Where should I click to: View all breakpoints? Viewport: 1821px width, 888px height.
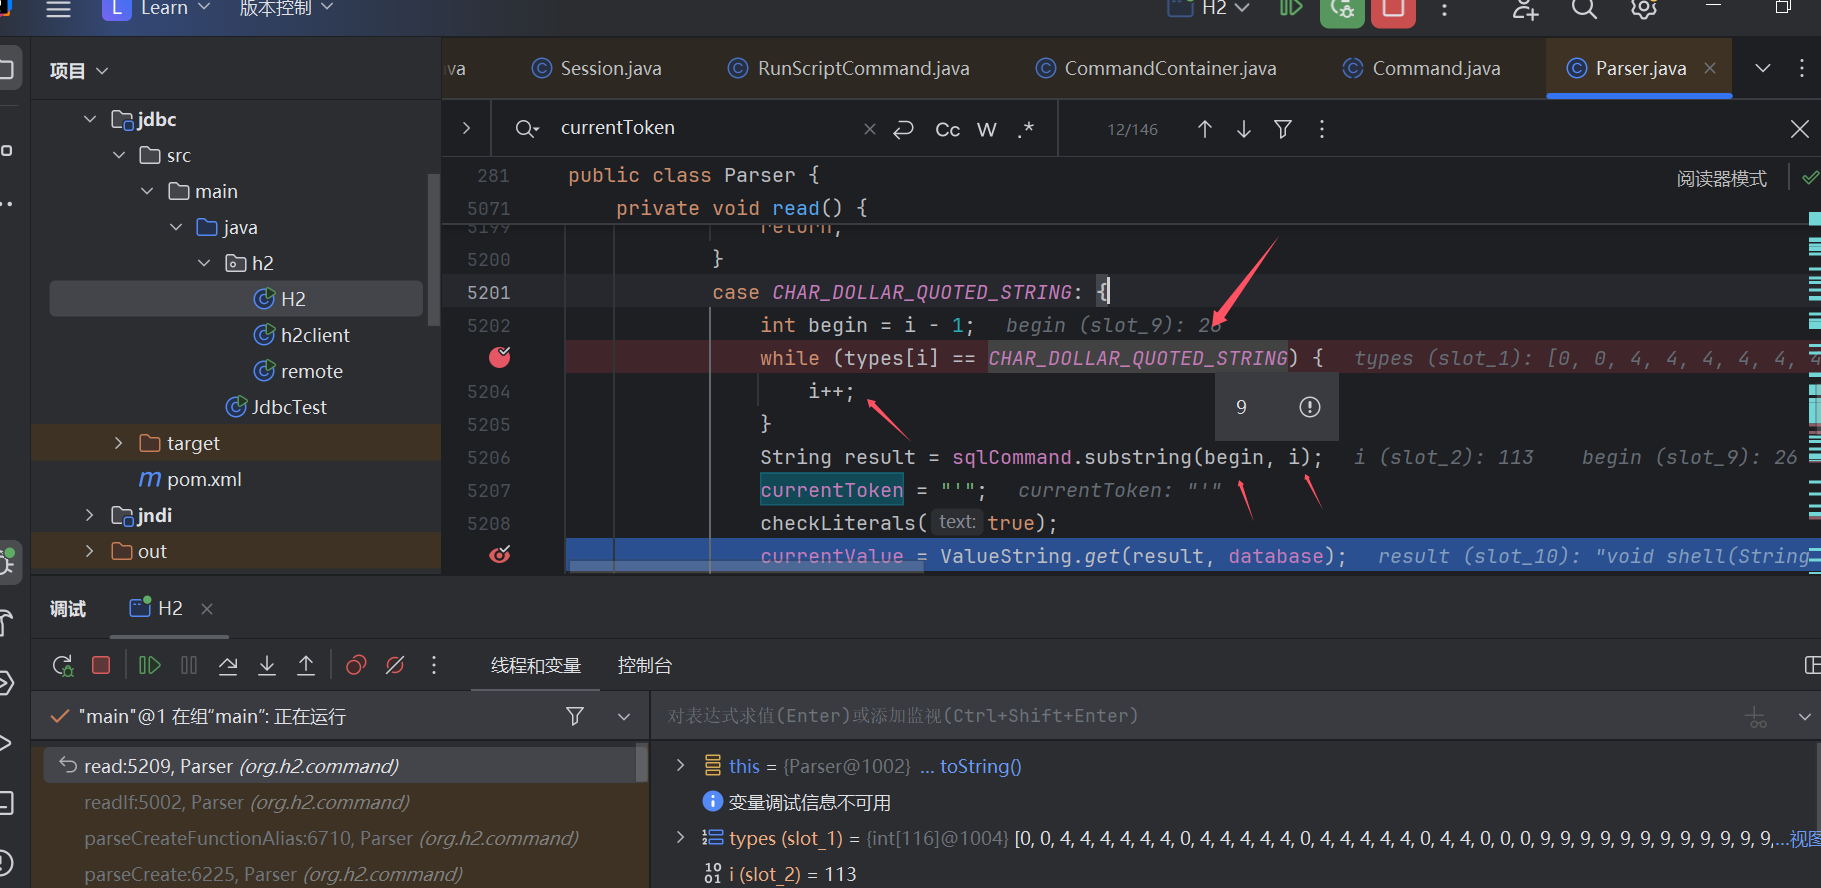coord(356,665)
